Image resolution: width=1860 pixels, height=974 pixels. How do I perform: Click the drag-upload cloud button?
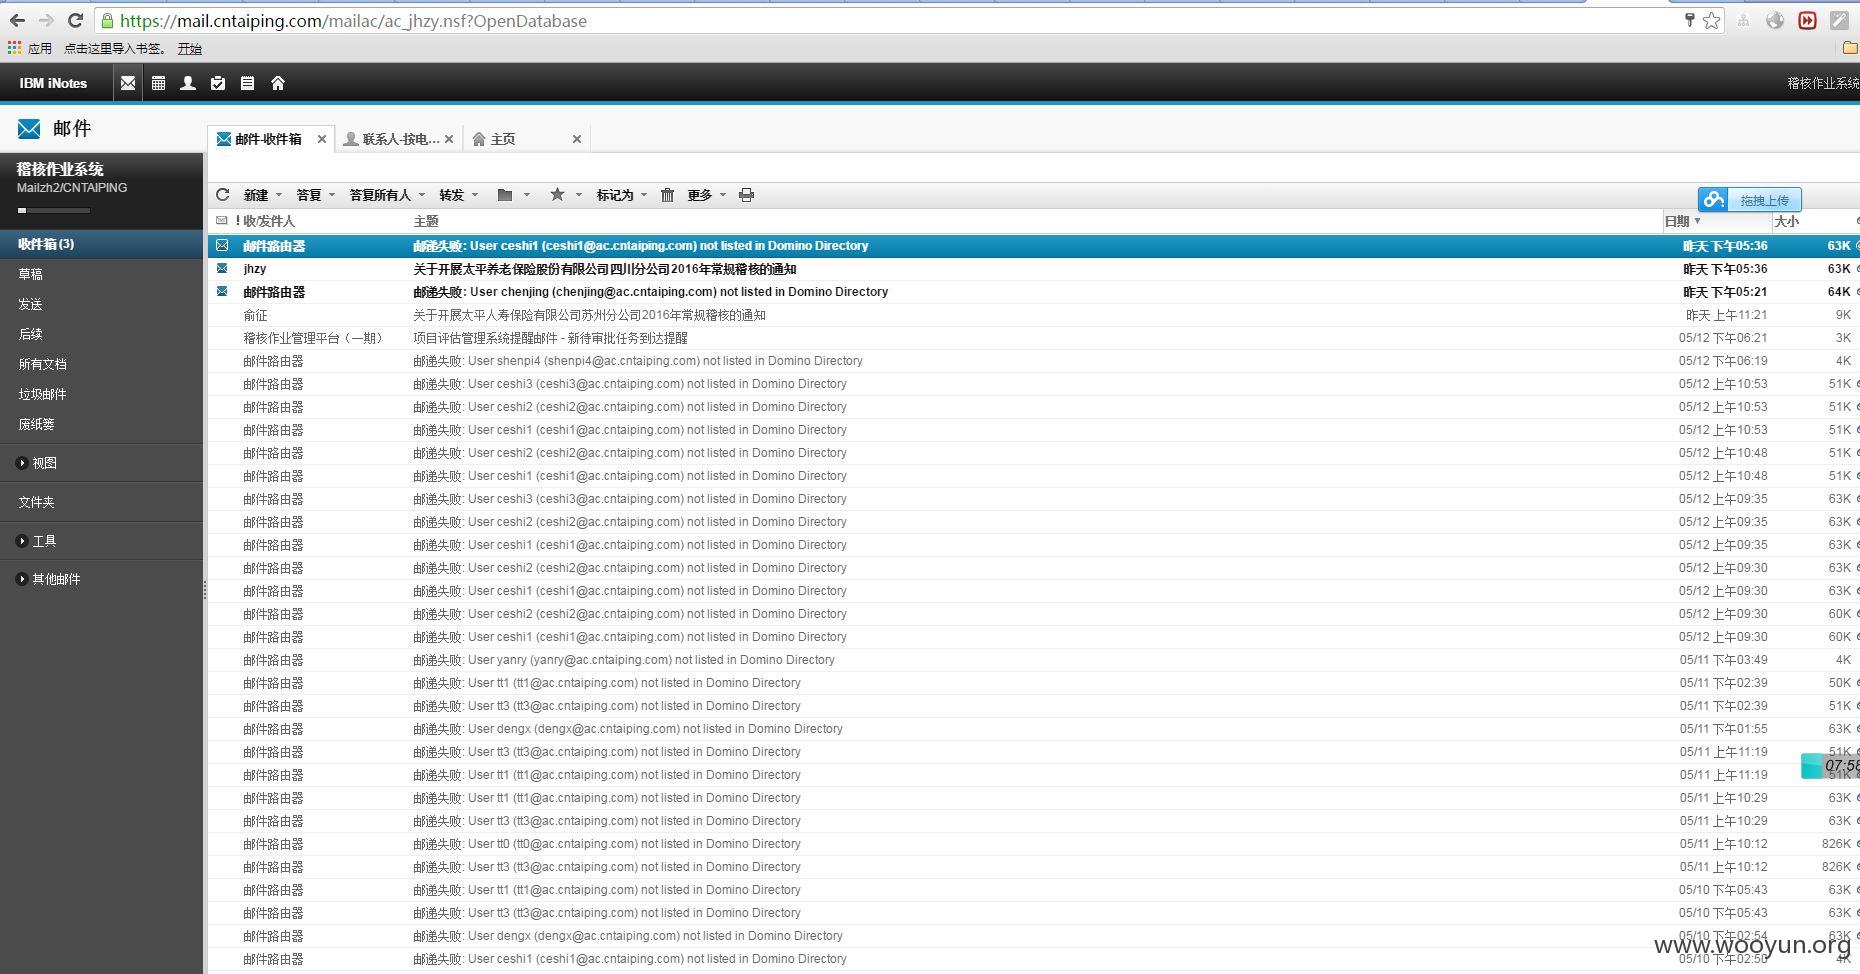(1749, 200)
